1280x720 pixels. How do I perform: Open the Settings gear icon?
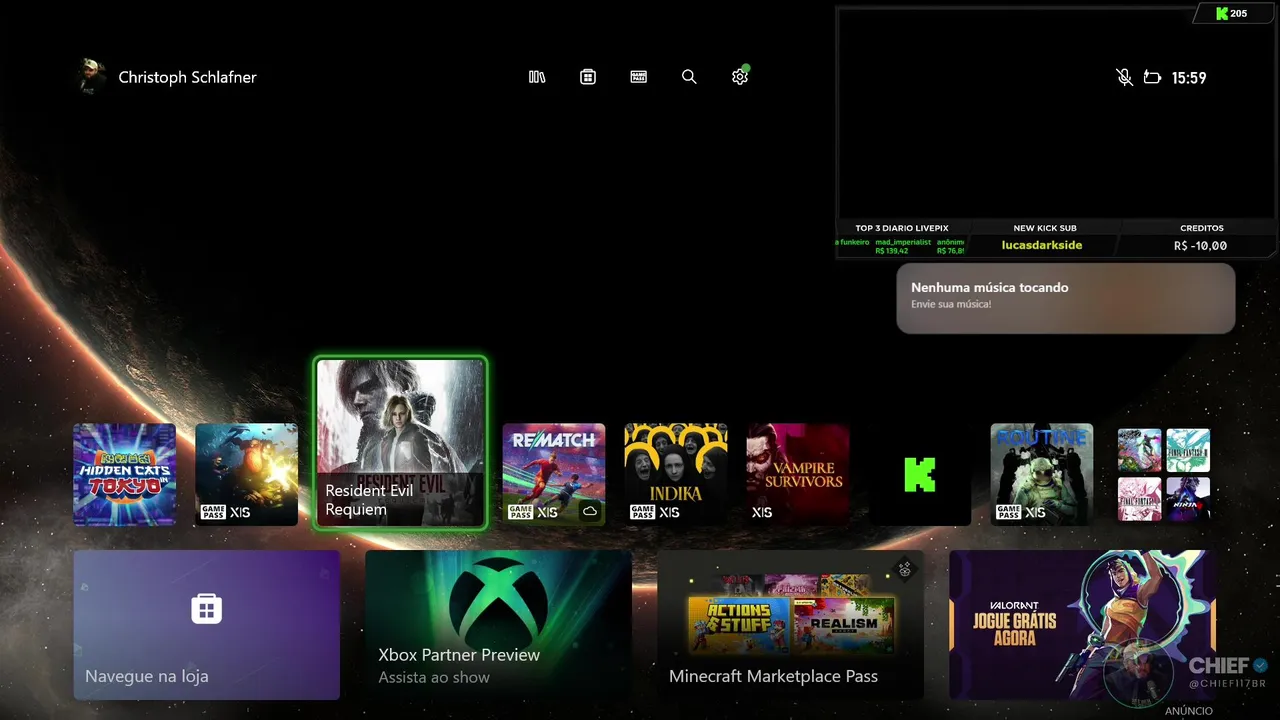click(x=740, y=76)
